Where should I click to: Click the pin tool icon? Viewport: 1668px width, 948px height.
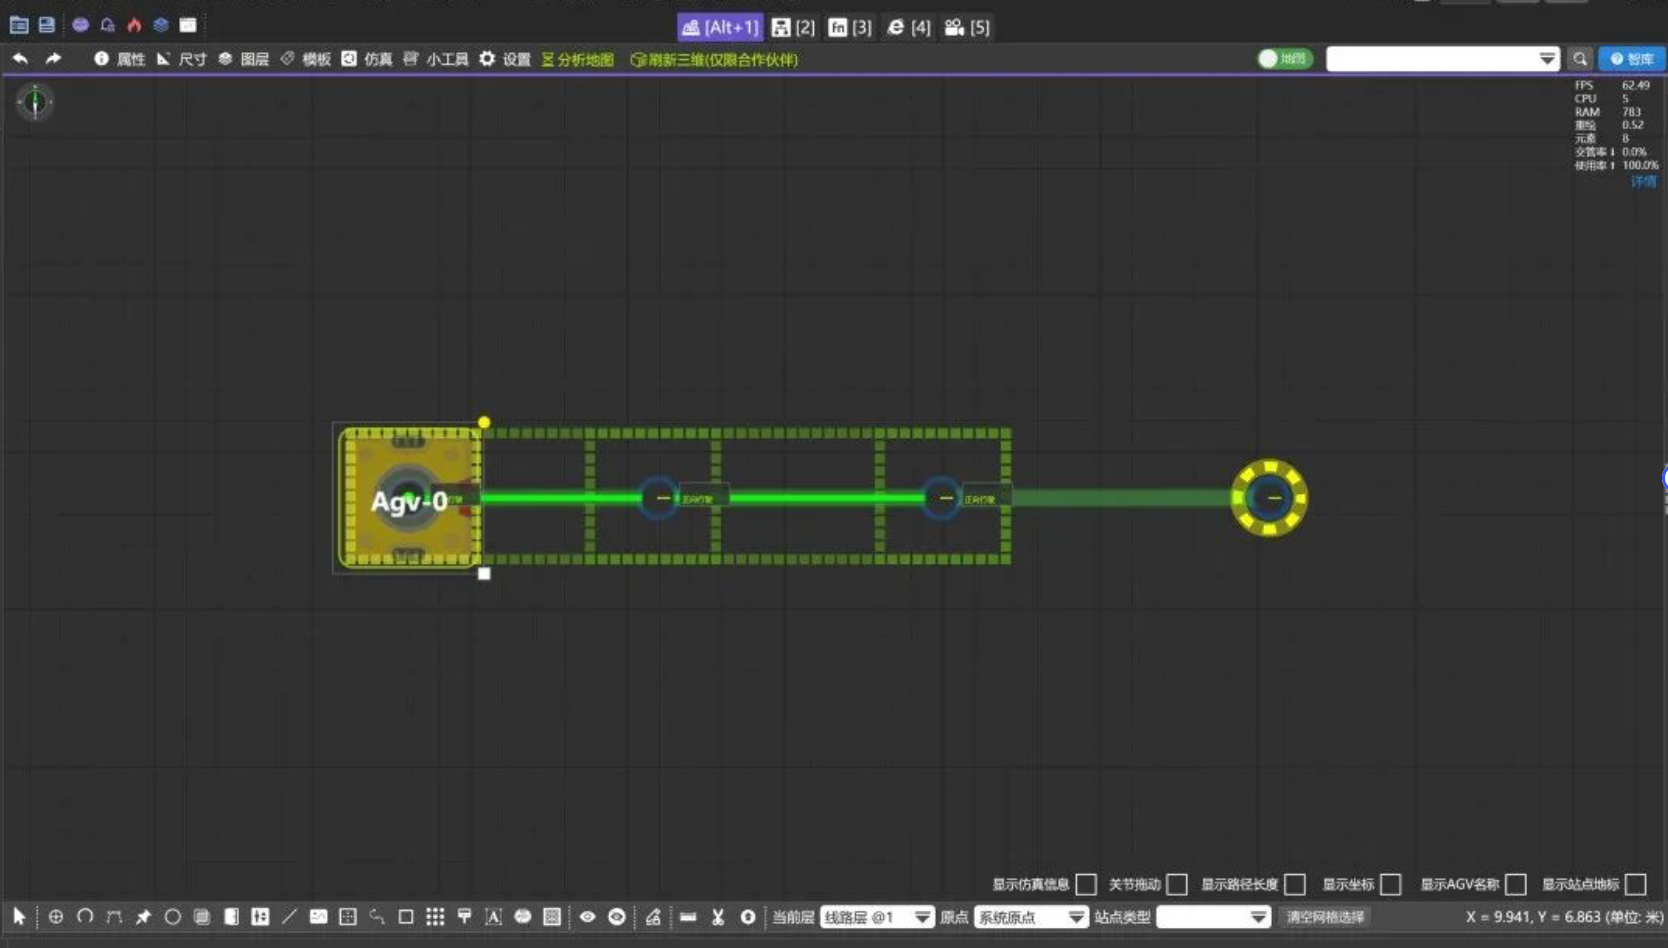[x=143, y=916]
